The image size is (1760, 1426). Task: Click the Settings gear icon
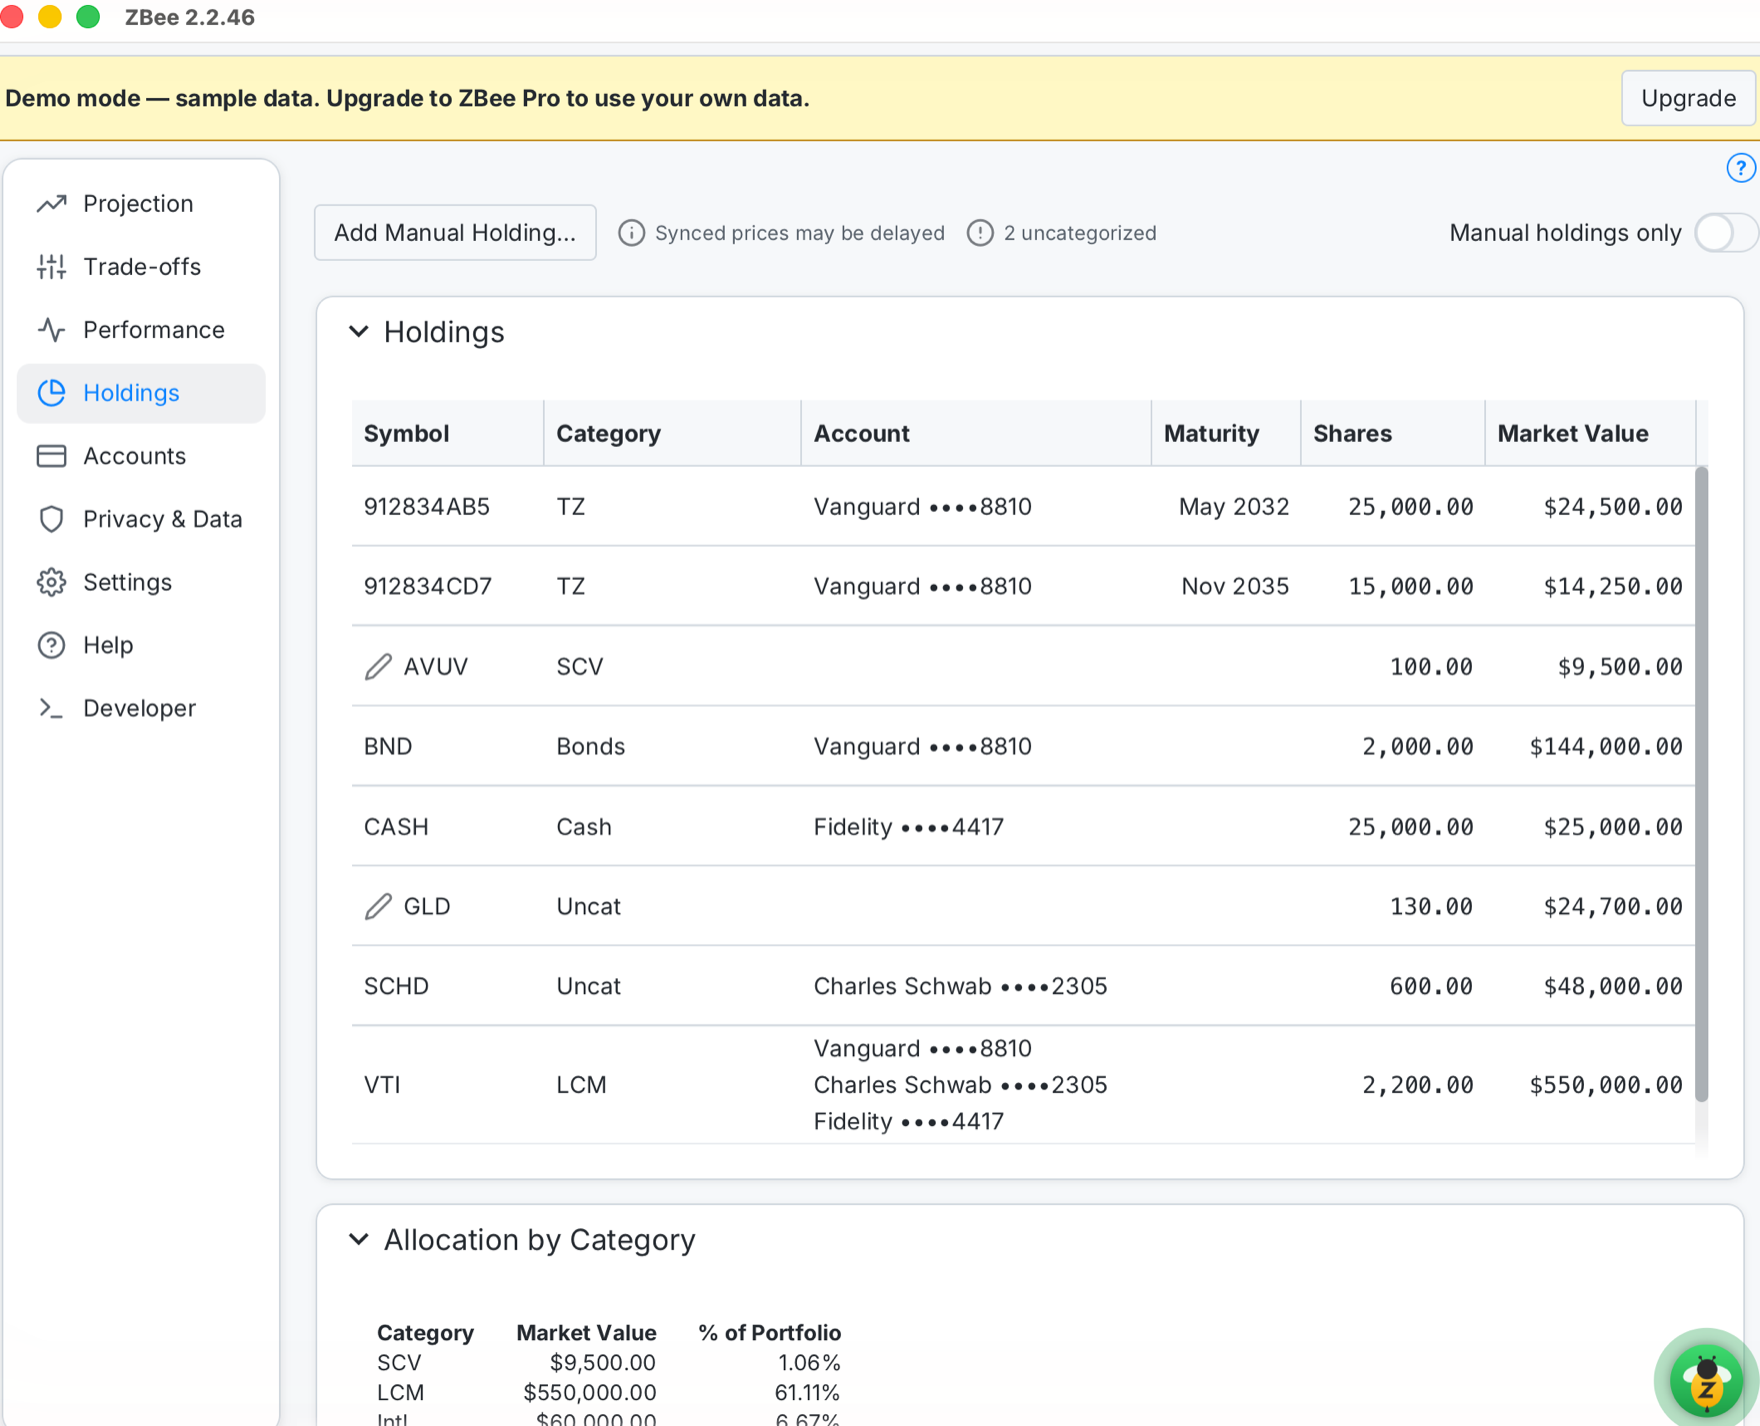point(51,582)
